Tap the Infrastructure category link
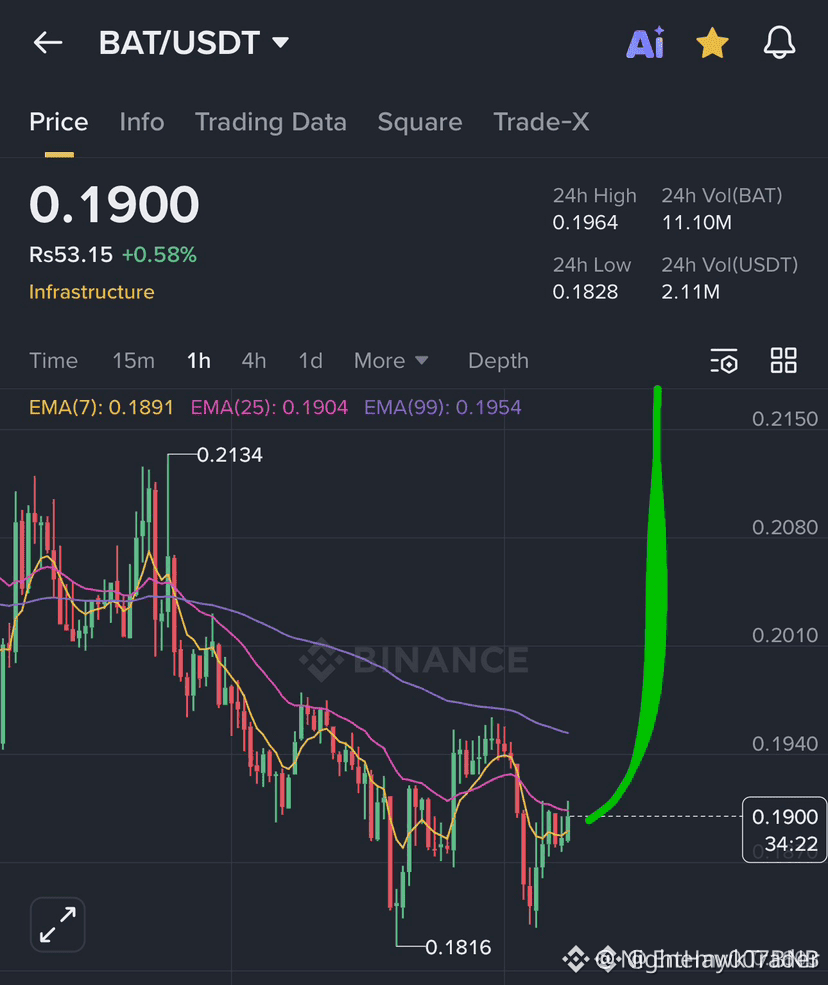828x985 pixels. (x=91, y=292)
